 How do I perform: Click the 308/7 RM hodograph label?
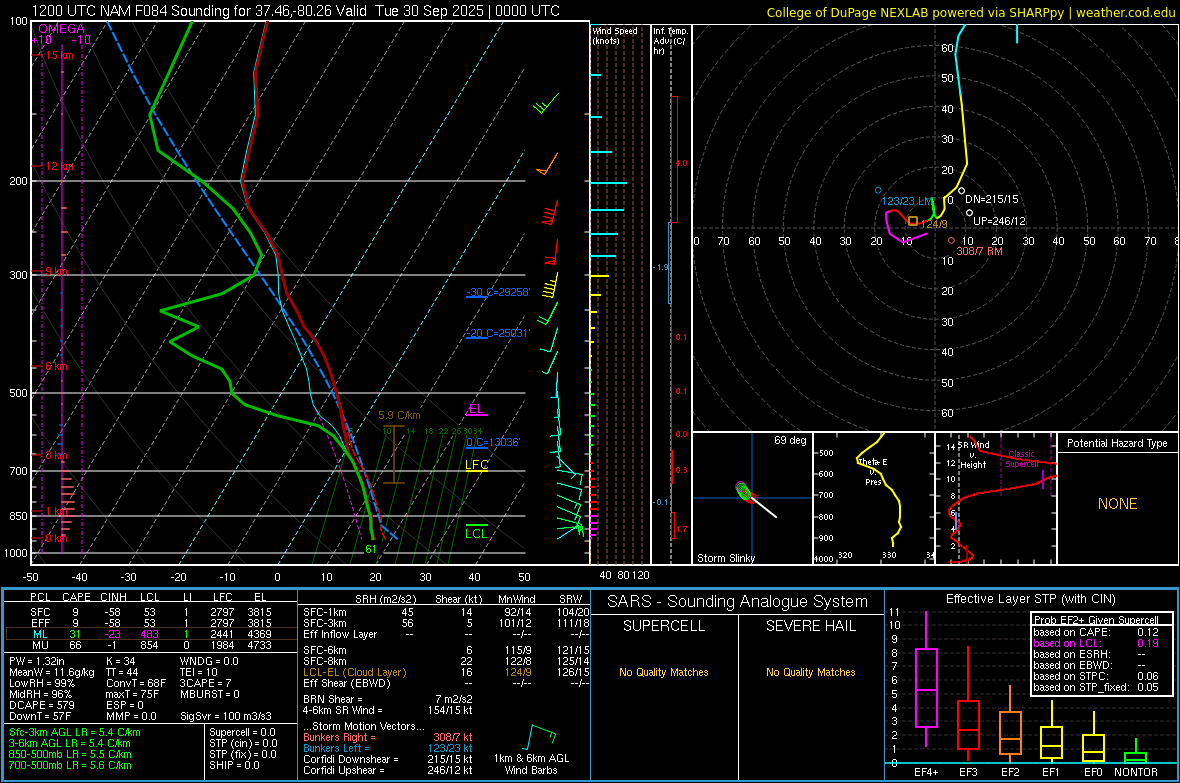coord(979,251)
